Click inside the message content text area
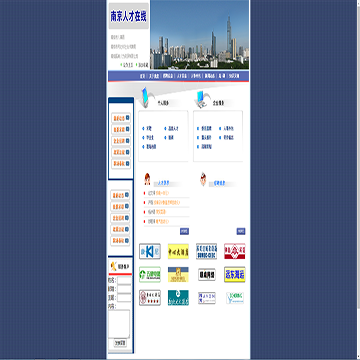This screenshot has width=360, height=360. point(119,324)
